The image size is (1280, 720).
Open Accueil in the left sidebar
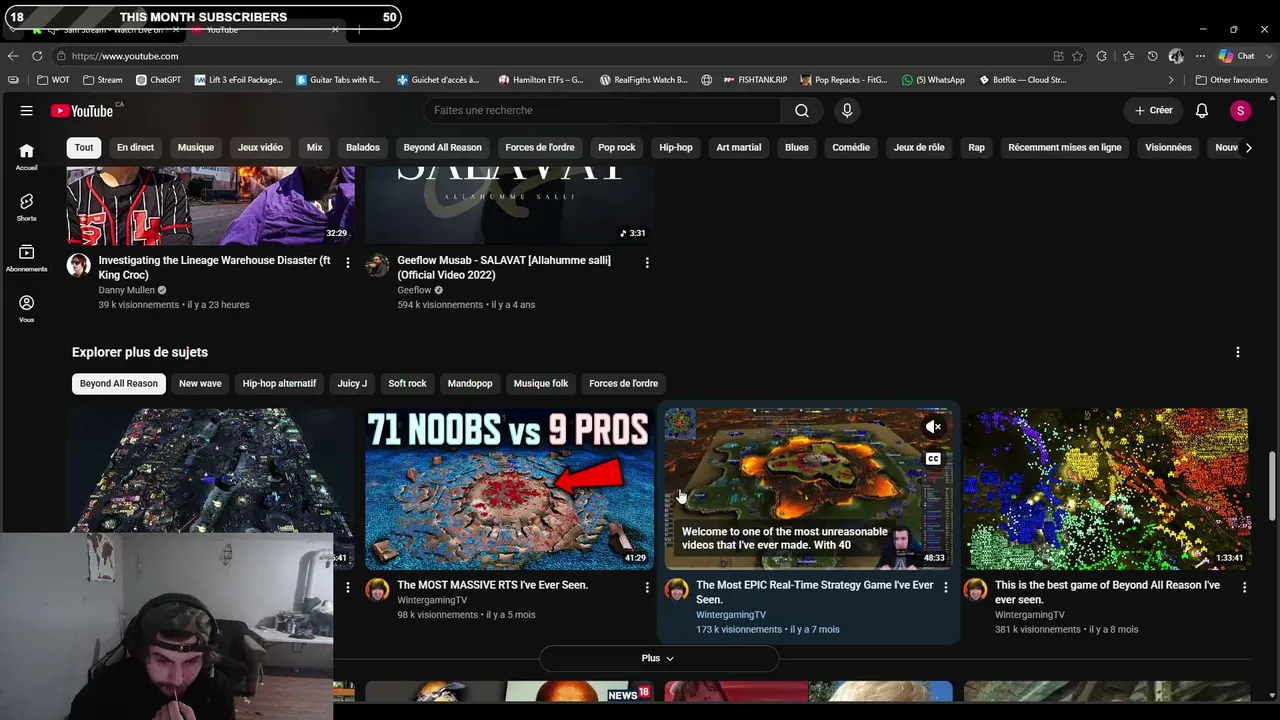tap(27, 156)
